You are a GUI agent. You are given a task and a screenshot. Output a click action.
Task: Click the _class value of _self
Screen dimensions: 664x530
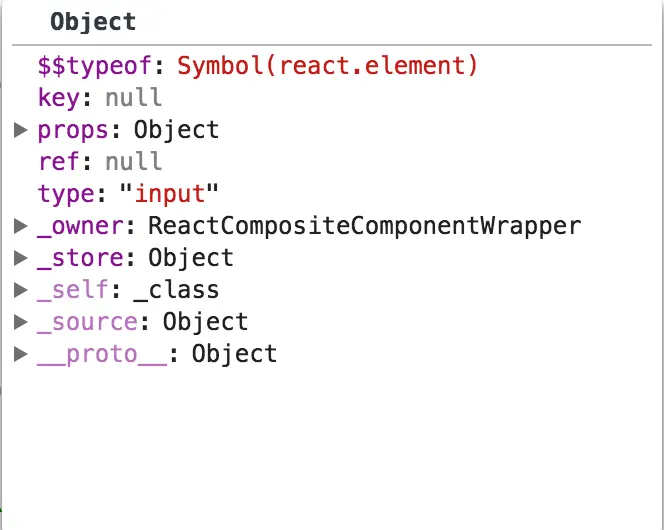point(176,291)
